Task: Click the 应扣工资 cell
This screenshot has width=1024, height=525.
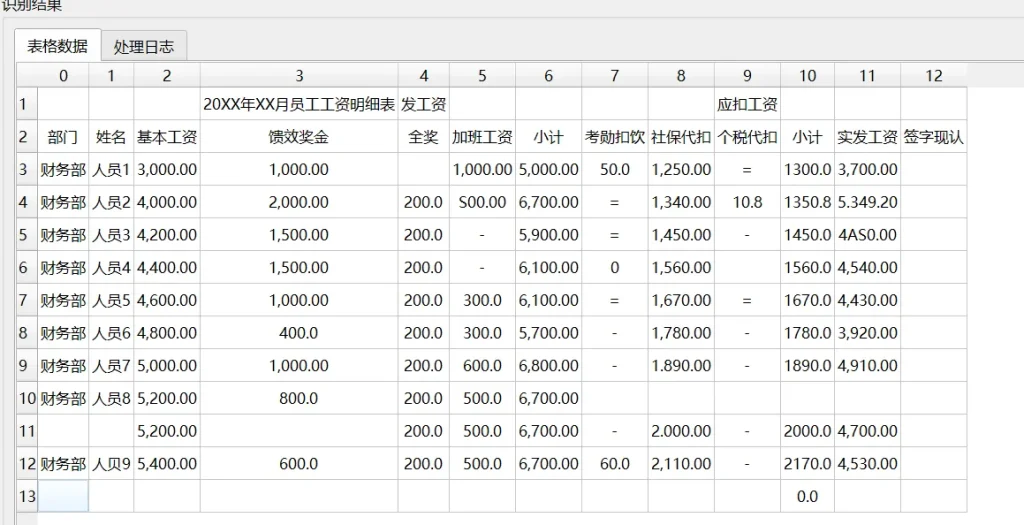Action: click(x=747, y=104)
